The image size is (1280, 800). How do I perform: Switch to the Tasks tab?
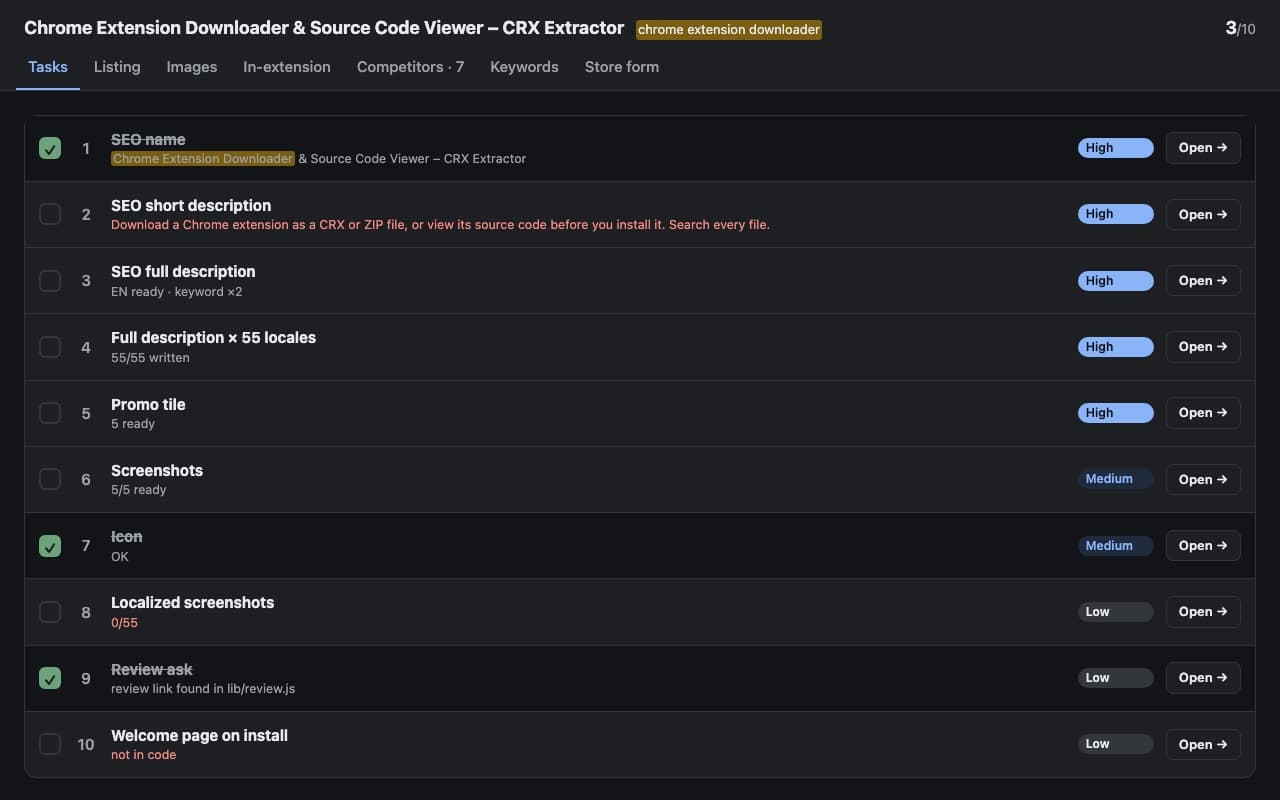click(48, 67)
